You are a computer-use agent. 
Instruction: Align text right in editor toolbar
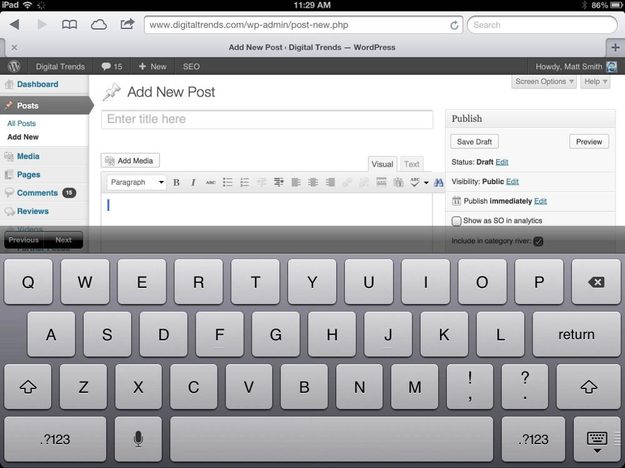pyautogui.click(x=330, y=183)
